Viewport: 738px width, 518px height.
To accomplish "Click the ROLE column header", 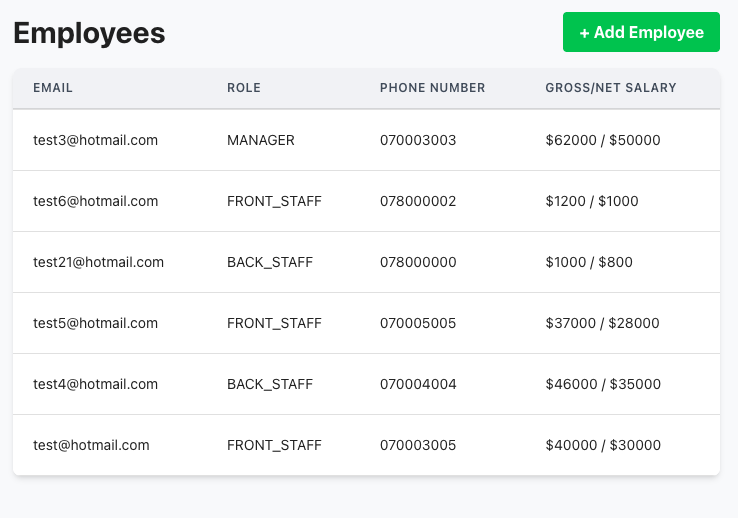I will click(244, 88).
